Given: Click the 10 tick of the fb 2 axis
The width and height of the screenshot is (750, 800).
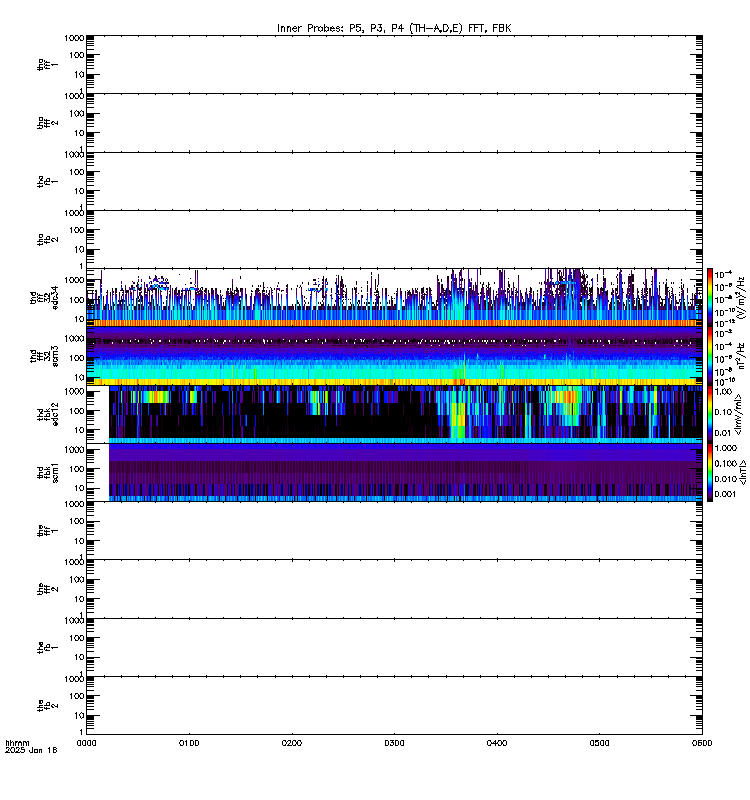Looking at the screenshot, I should [80, 716].
